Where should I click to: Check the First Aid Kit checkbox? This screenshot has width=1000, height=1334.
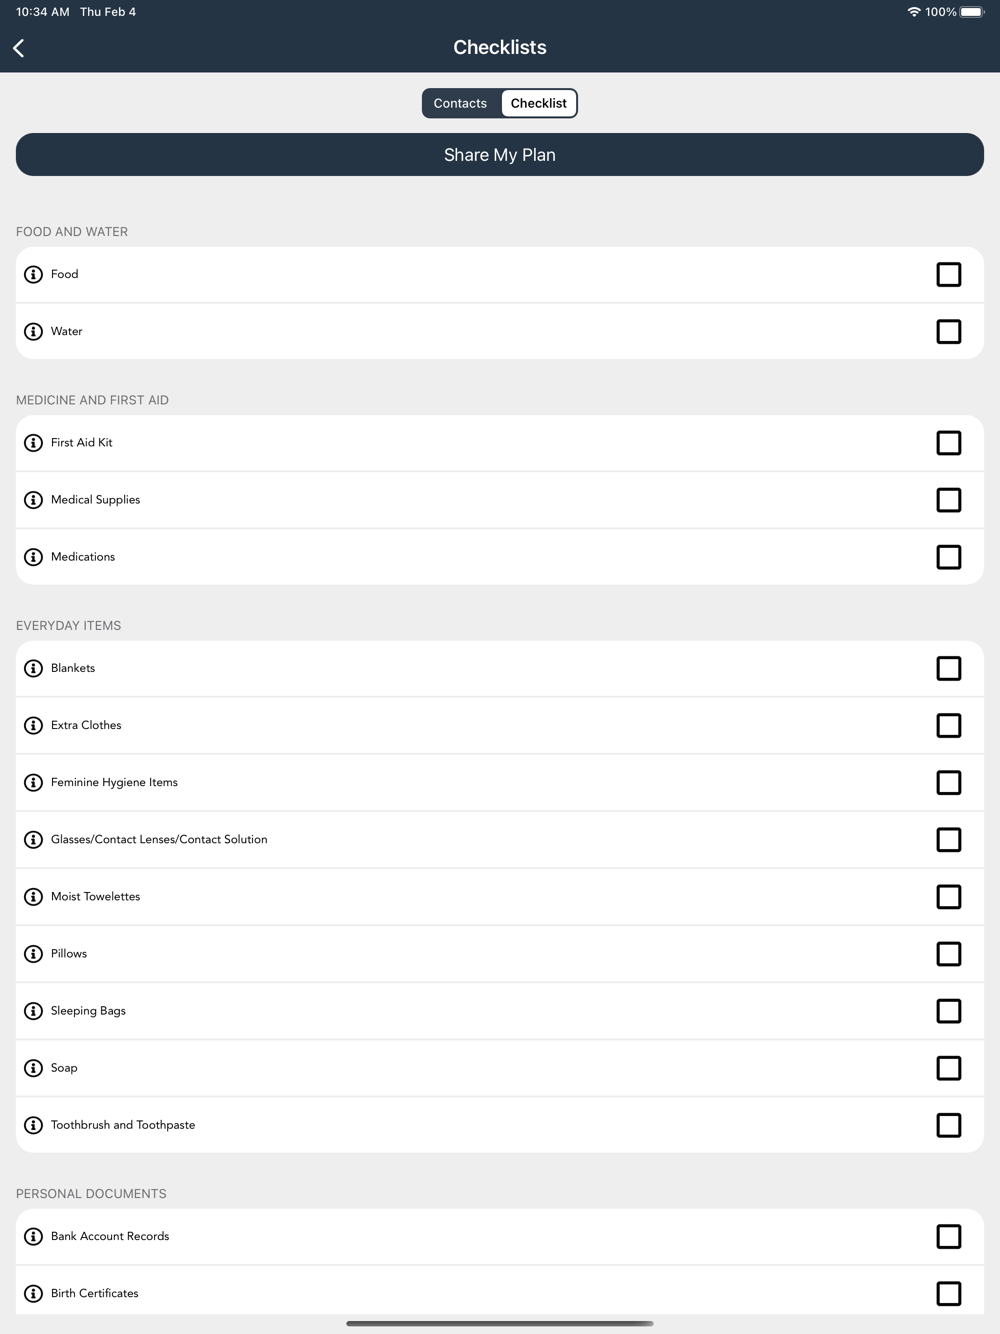pyautogui.click(x=949, y=443)
